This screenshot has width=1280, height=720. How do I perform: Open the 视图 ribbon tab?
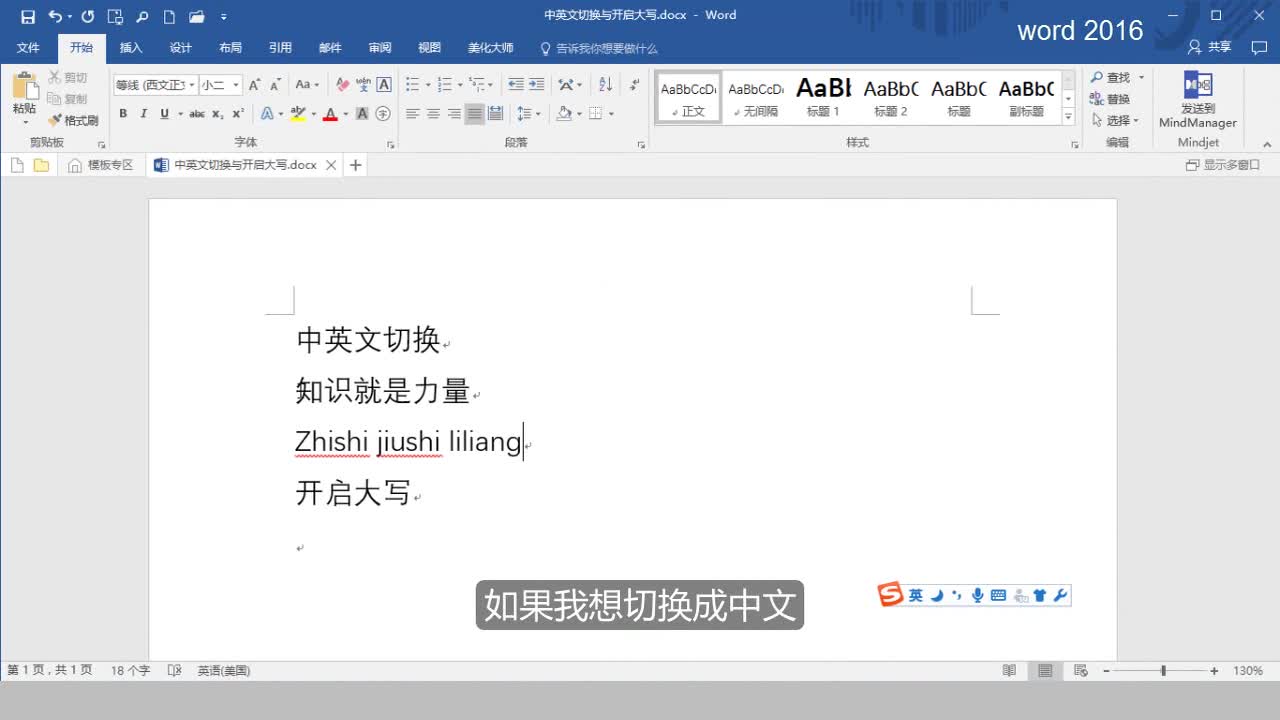429,46
